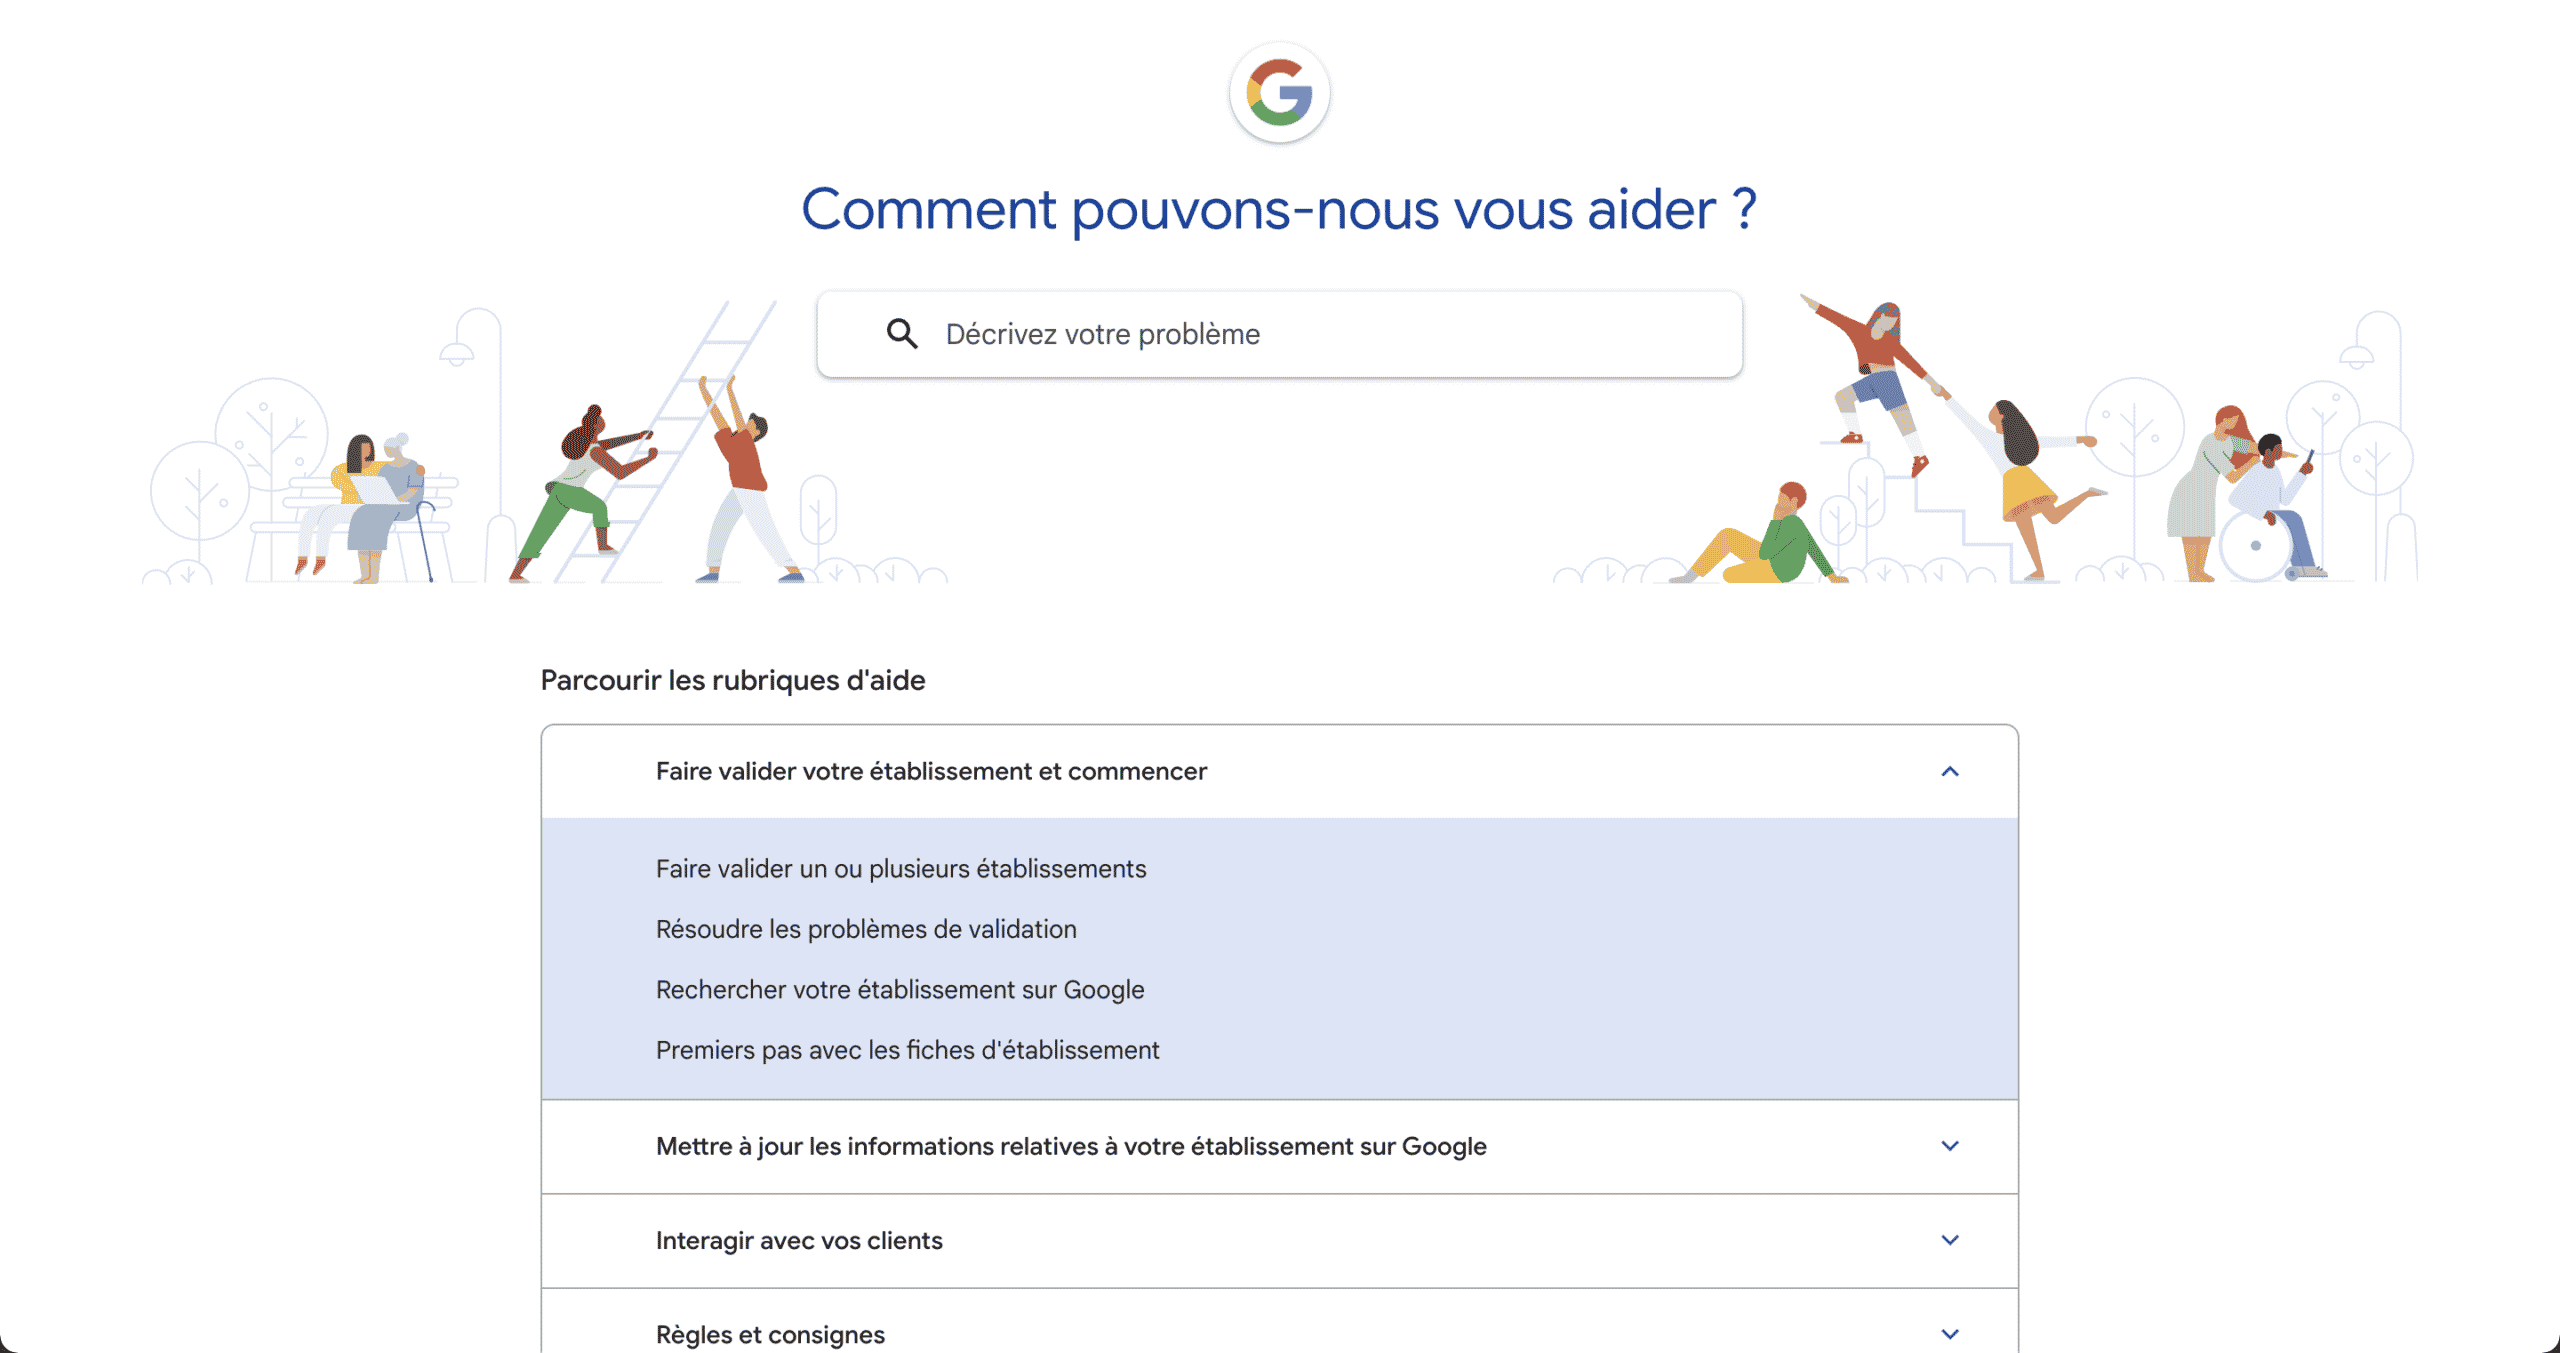Expand the 'Interagir avec vos clients' chevron

point(1949,1240)
